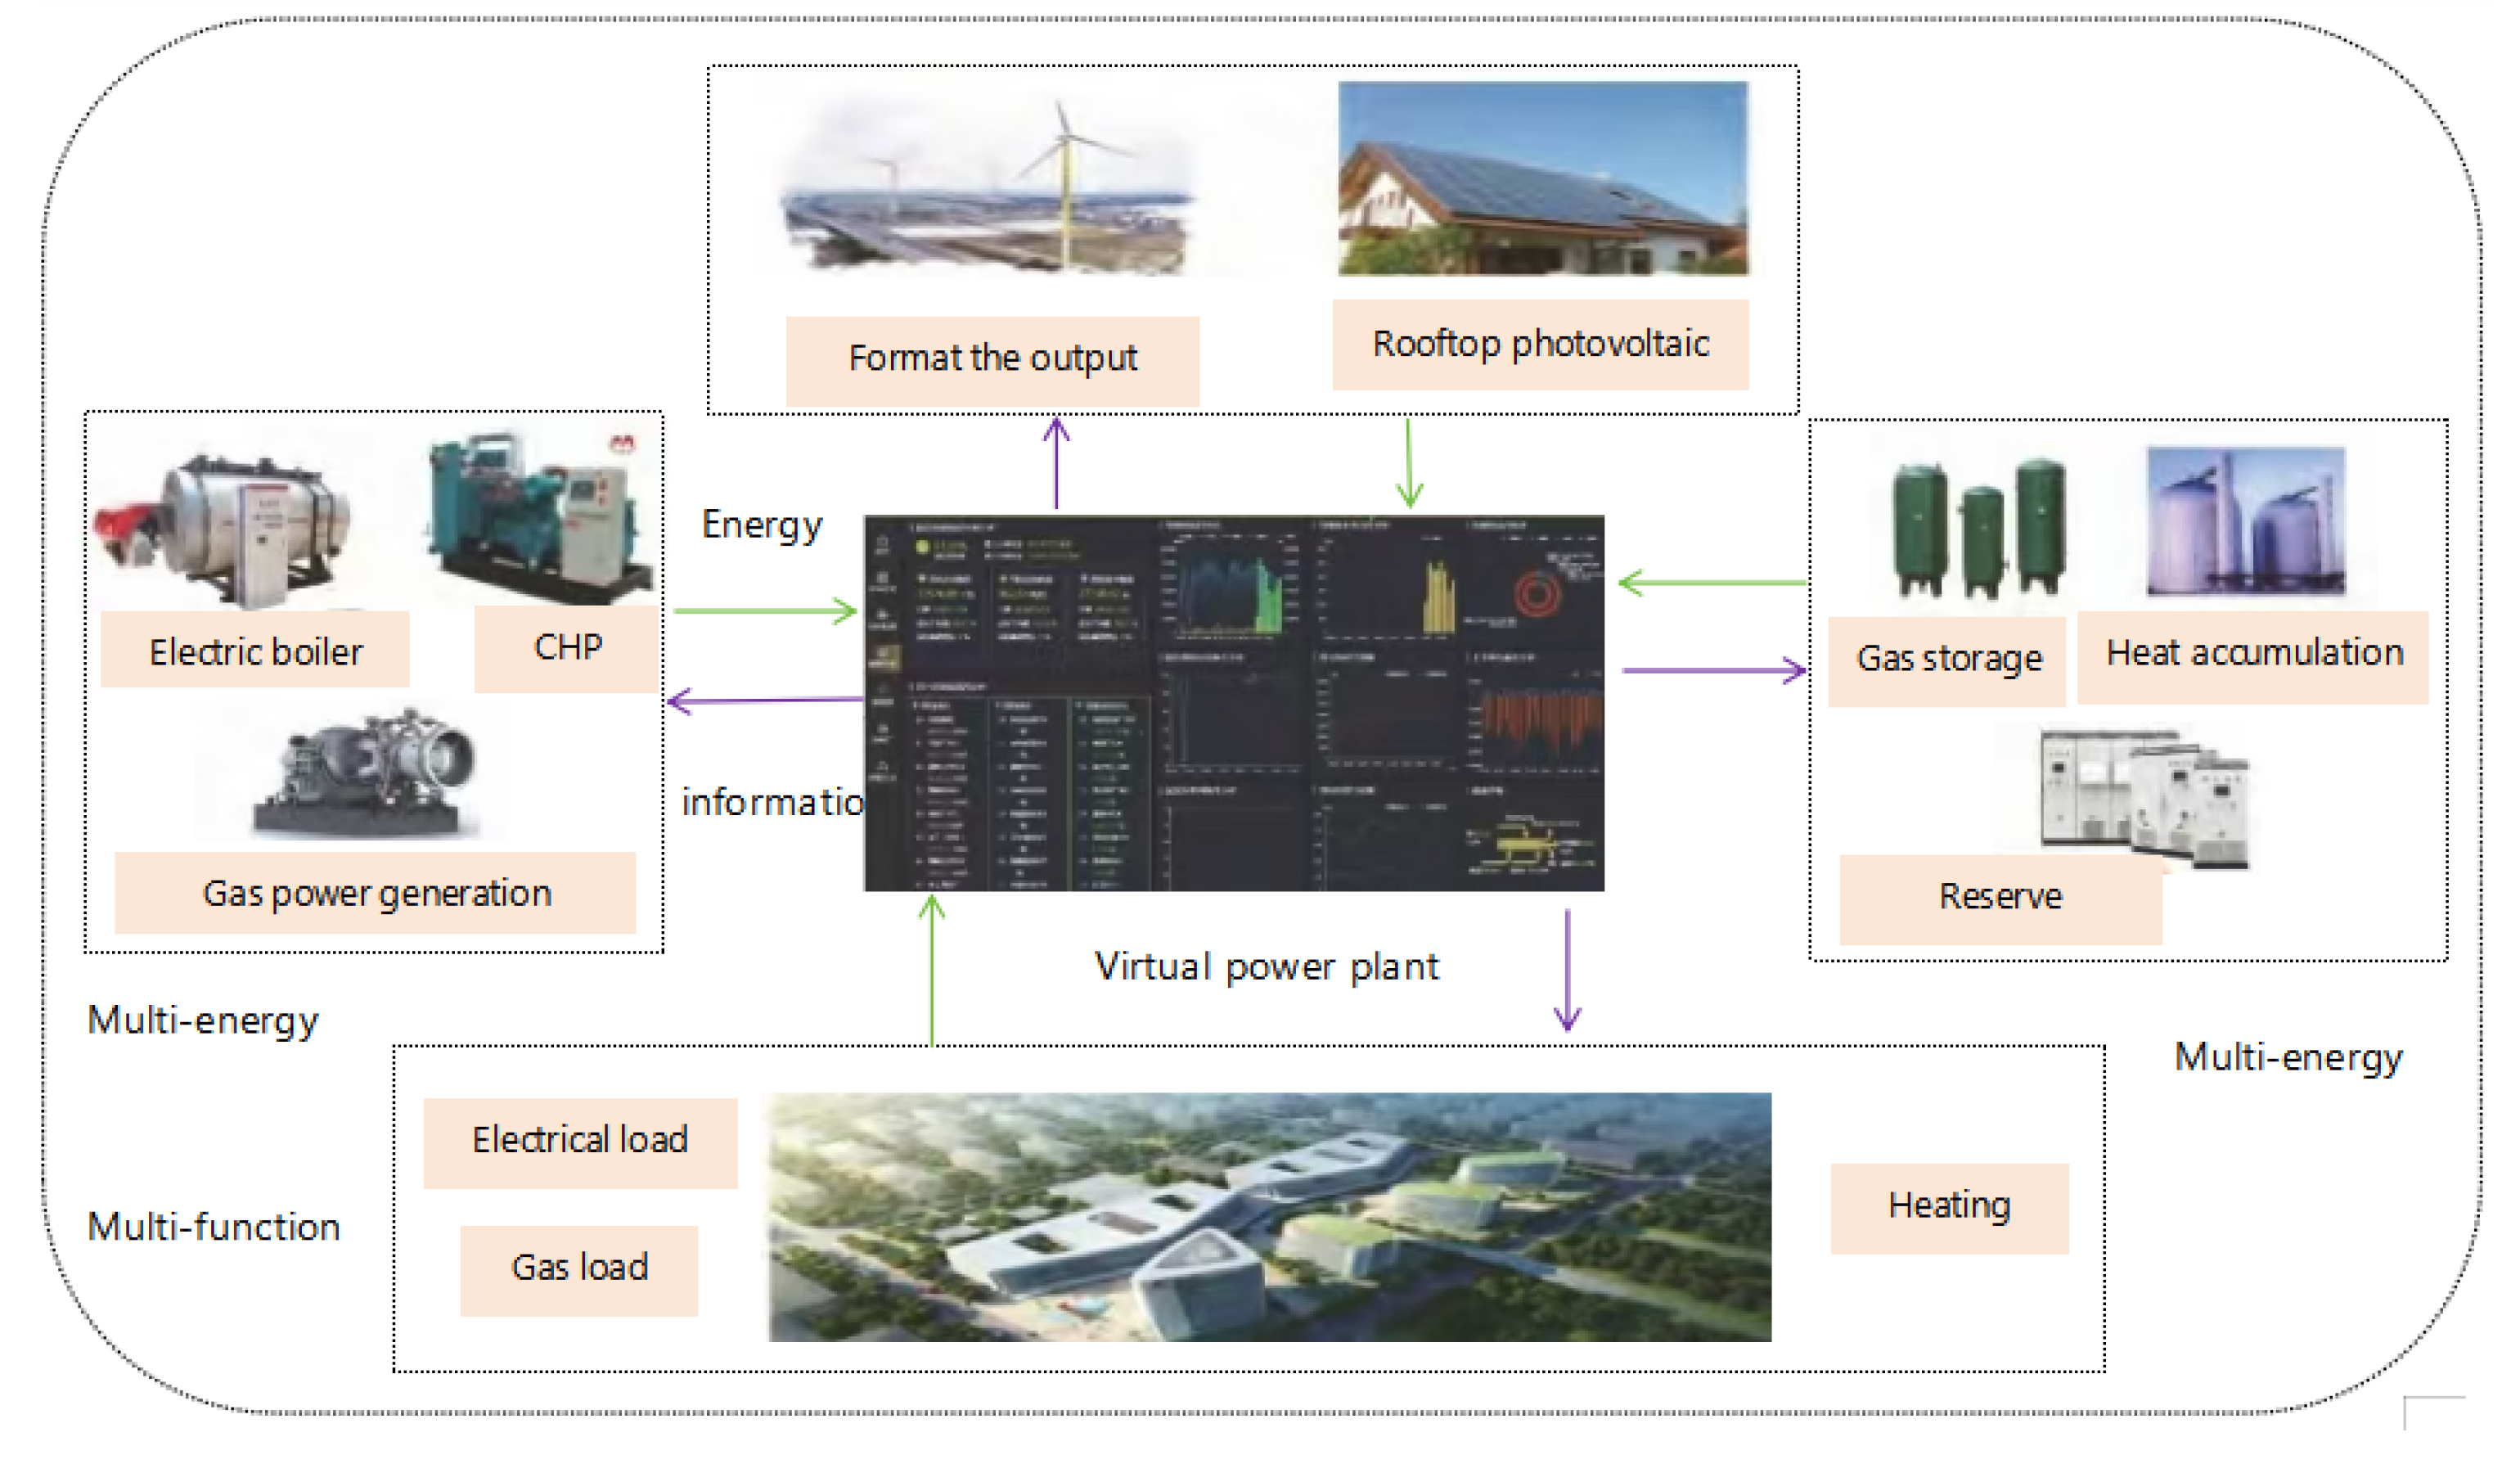Click the Virtual power plant caption

coord(1266,967)
